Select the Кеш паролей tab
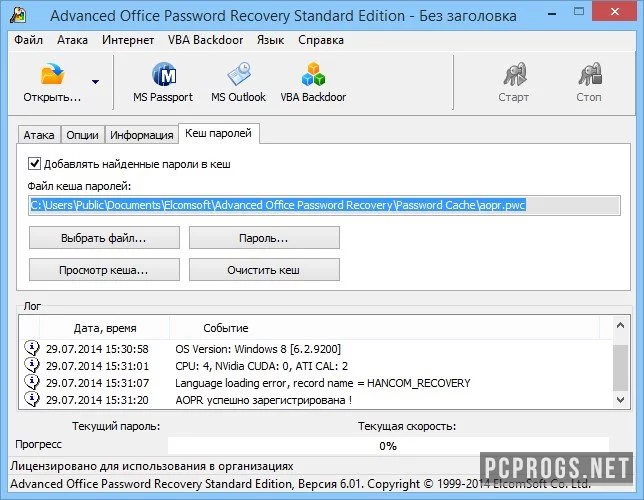644x500 pixels. (x=218, y=133)
